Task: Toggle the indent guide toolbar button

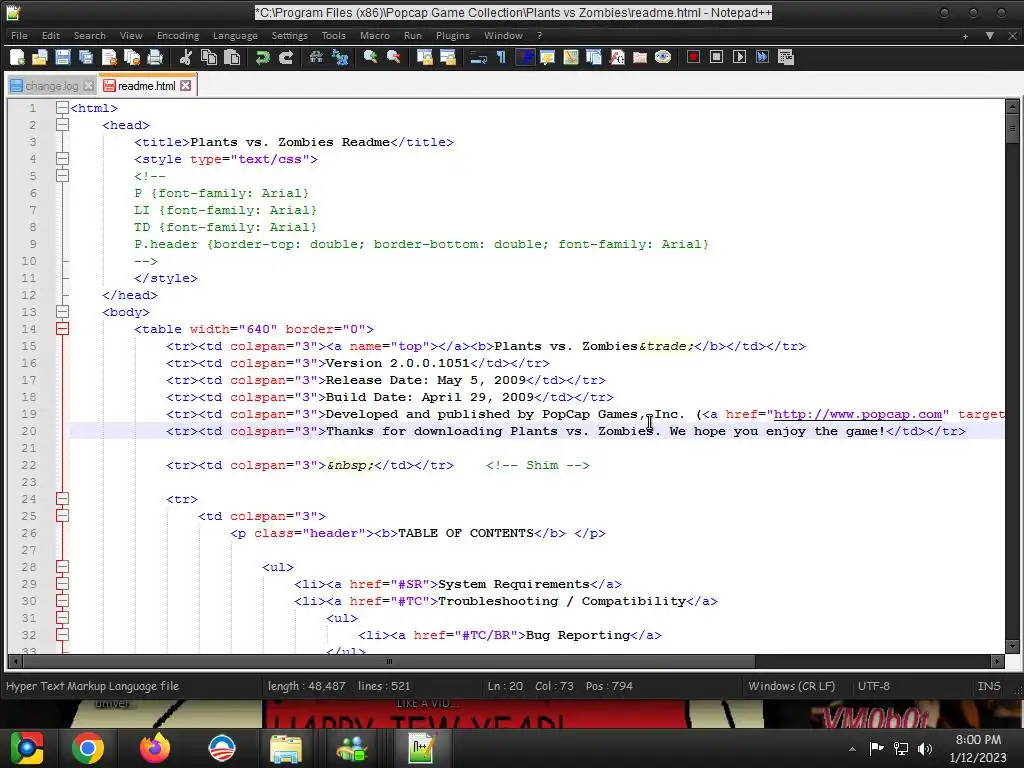Action: [x=524, y=57]
